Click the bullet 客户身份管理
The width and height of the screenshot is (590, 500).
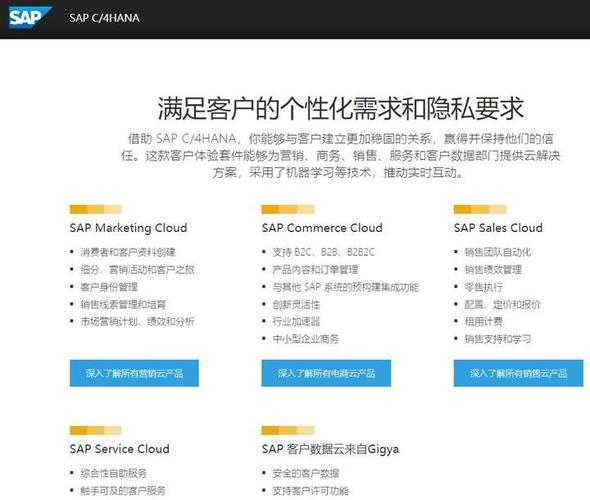(109, 287)
